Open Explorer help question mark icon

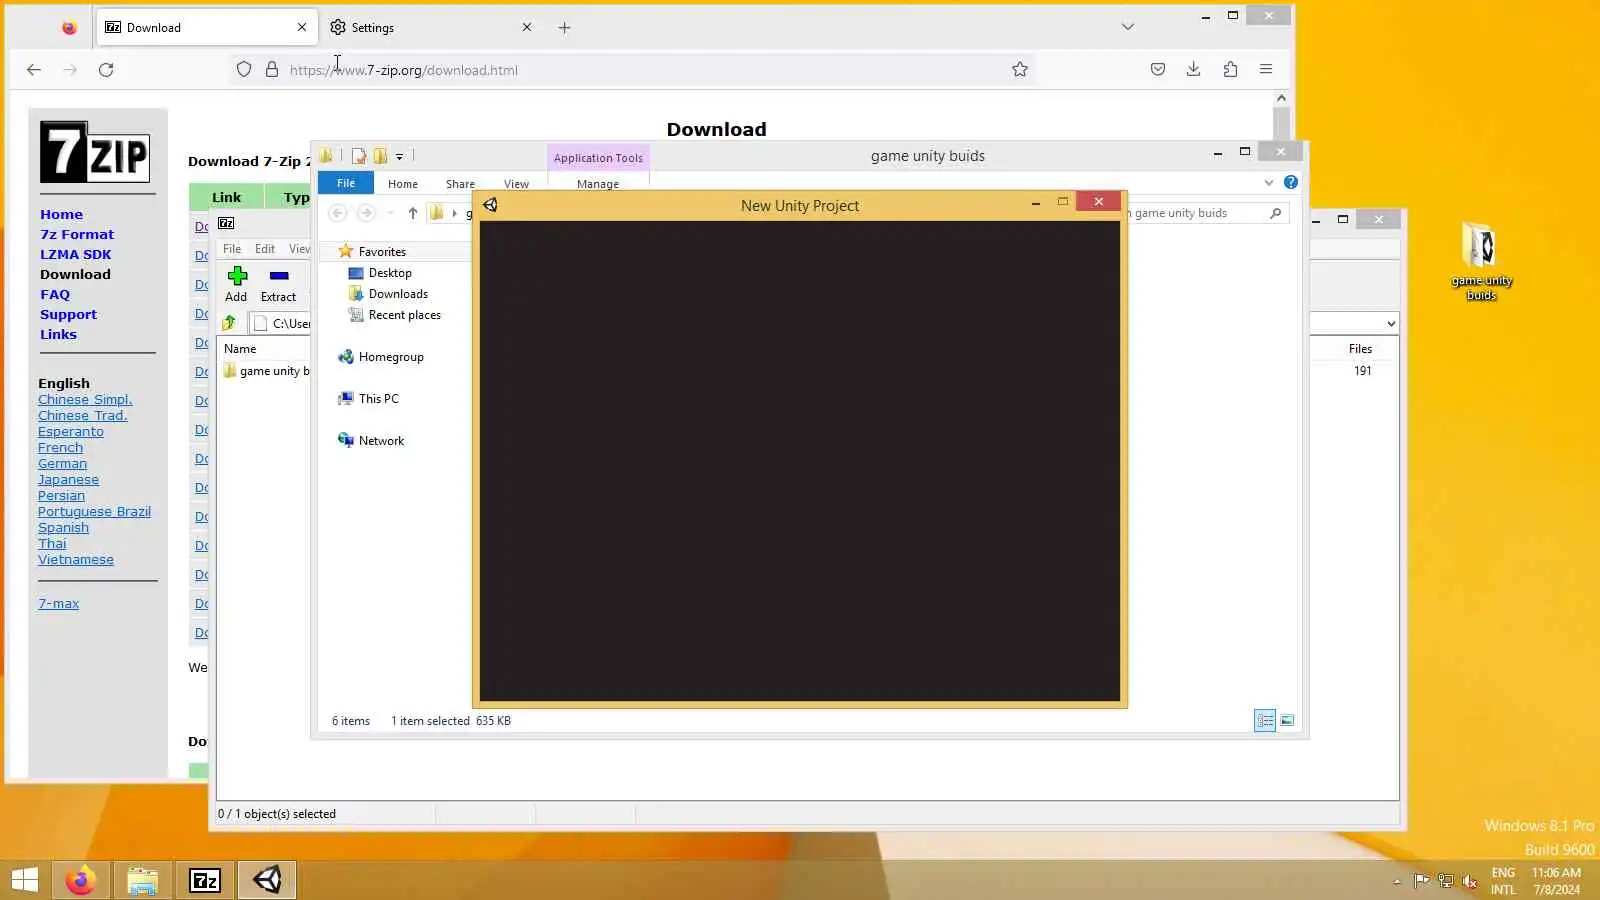pos(1291,182)
